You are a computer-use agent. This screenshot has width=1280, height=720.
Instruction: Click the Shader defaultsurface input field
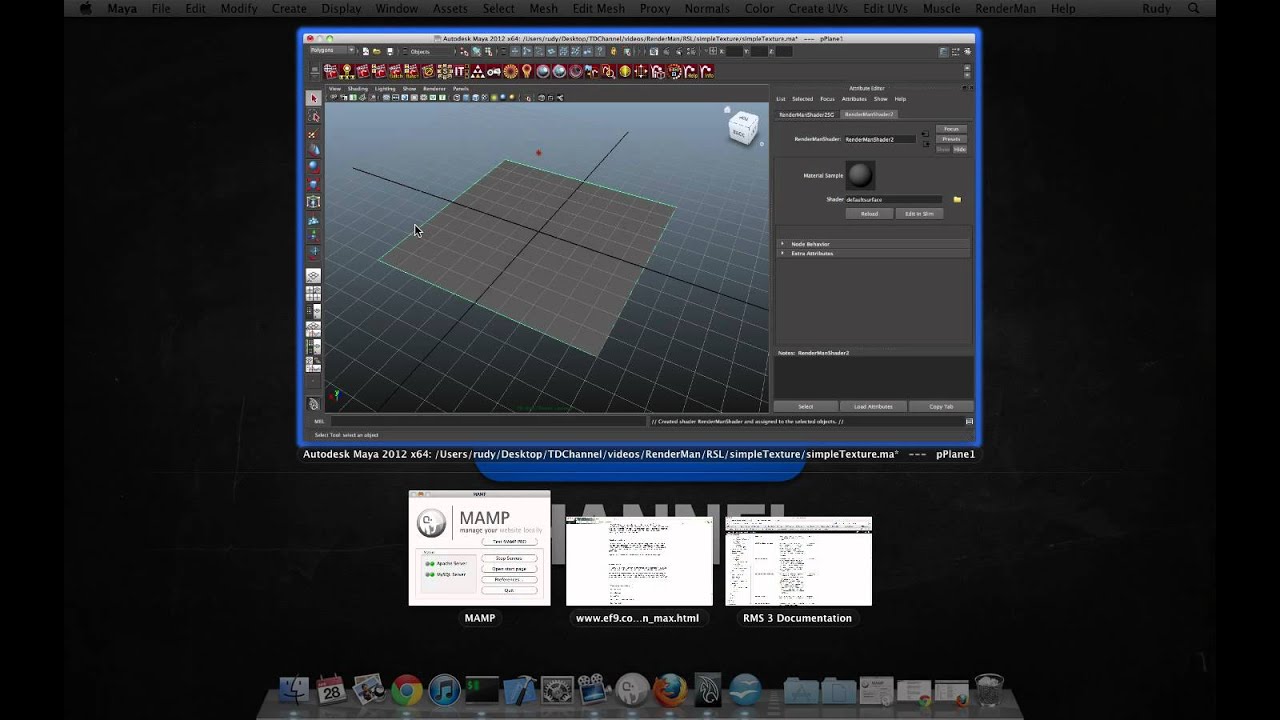[893, 199]
